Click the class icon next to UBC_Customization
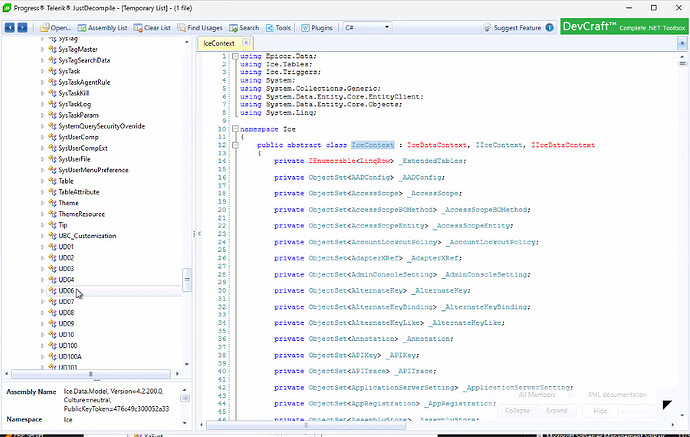690x437 pixels. [x=52, y=236]
